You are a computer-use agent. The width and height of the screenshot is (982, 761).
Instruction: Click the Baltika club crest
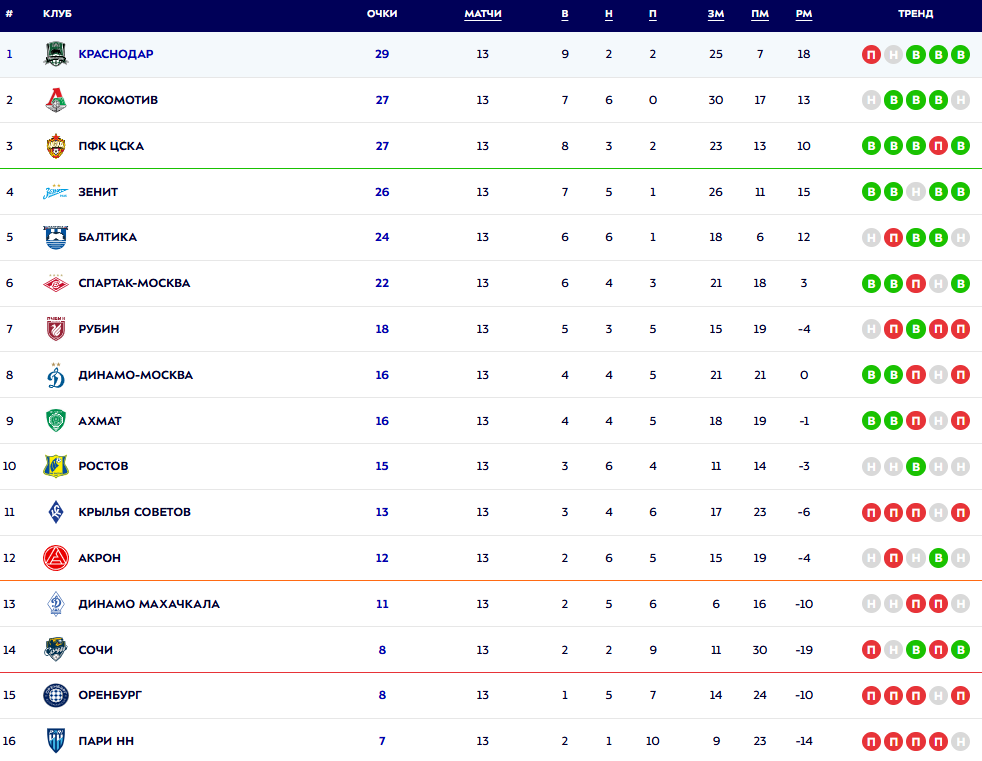click(x=56, y=238)
